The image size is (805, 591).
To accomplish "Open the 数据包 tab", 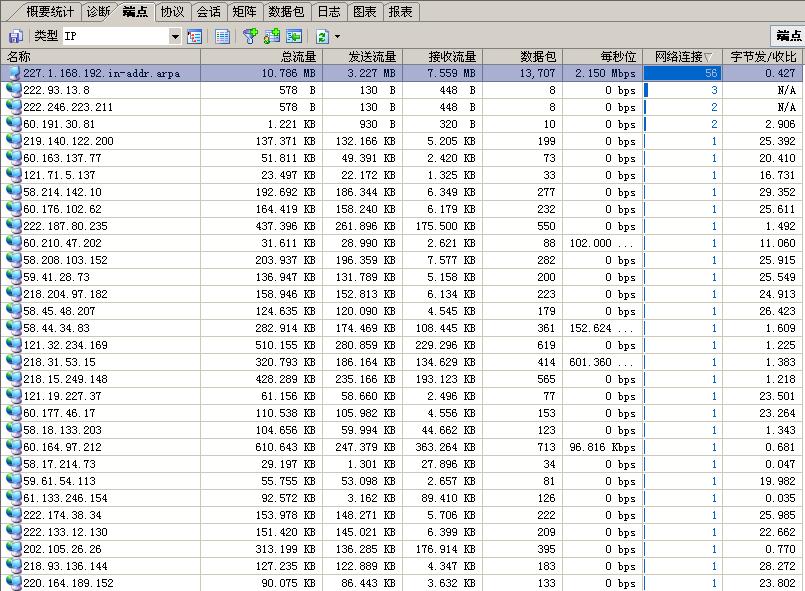I will click(x=286, y=12).
